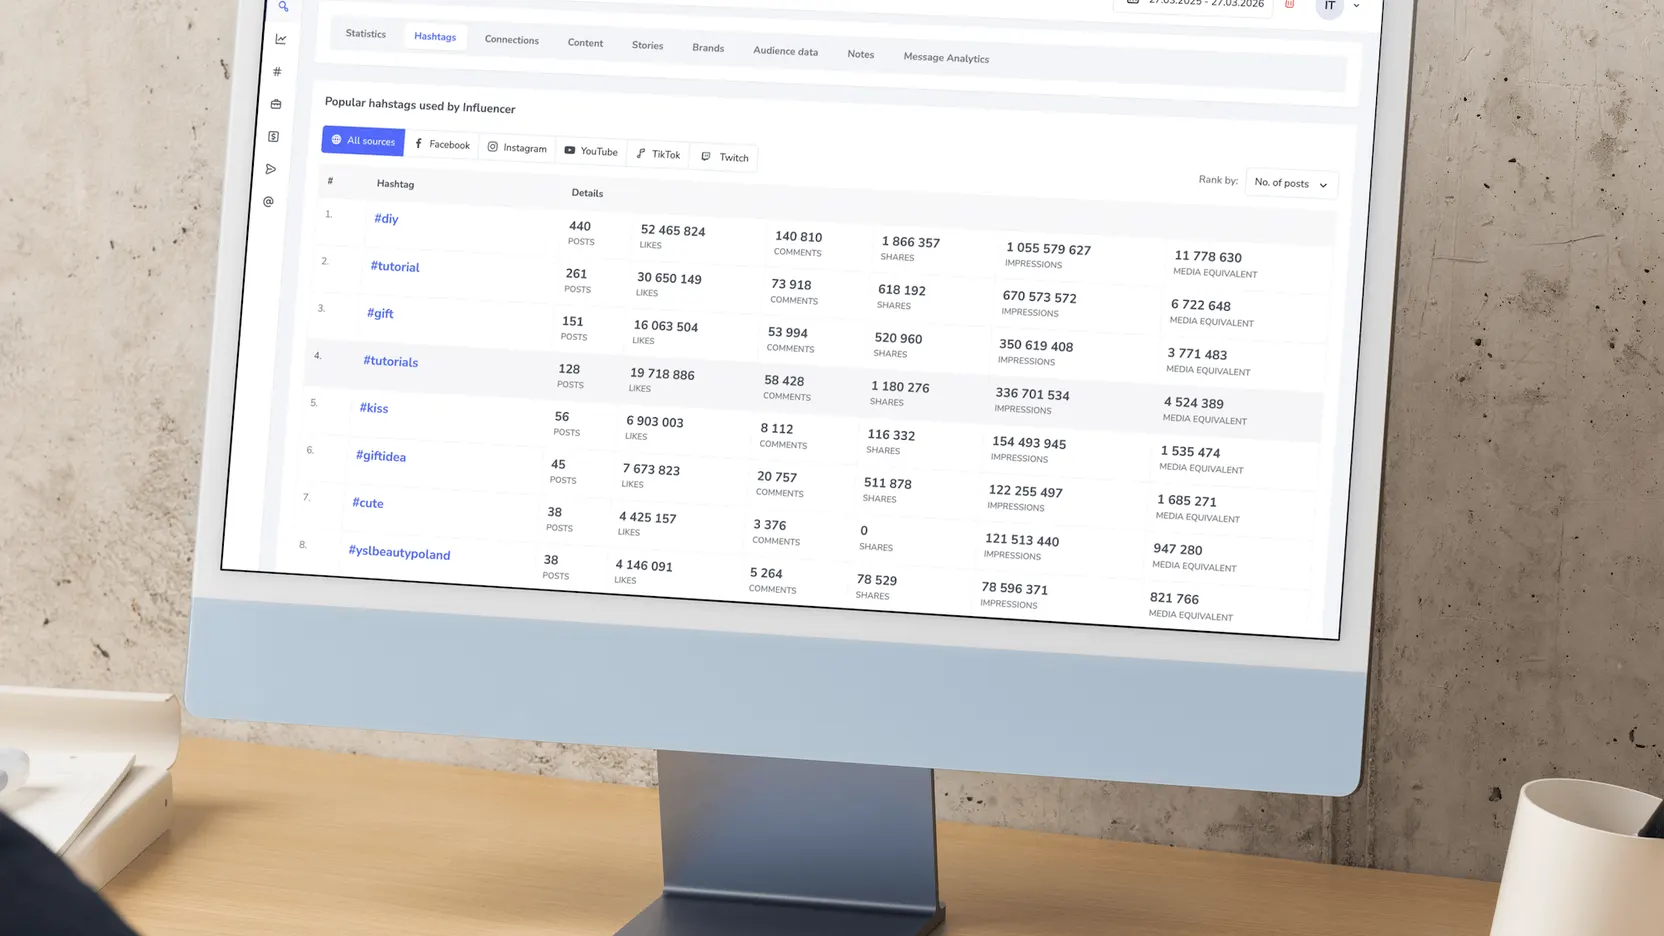Click the @ mentions sidebar icon

[x=268, y=202]
